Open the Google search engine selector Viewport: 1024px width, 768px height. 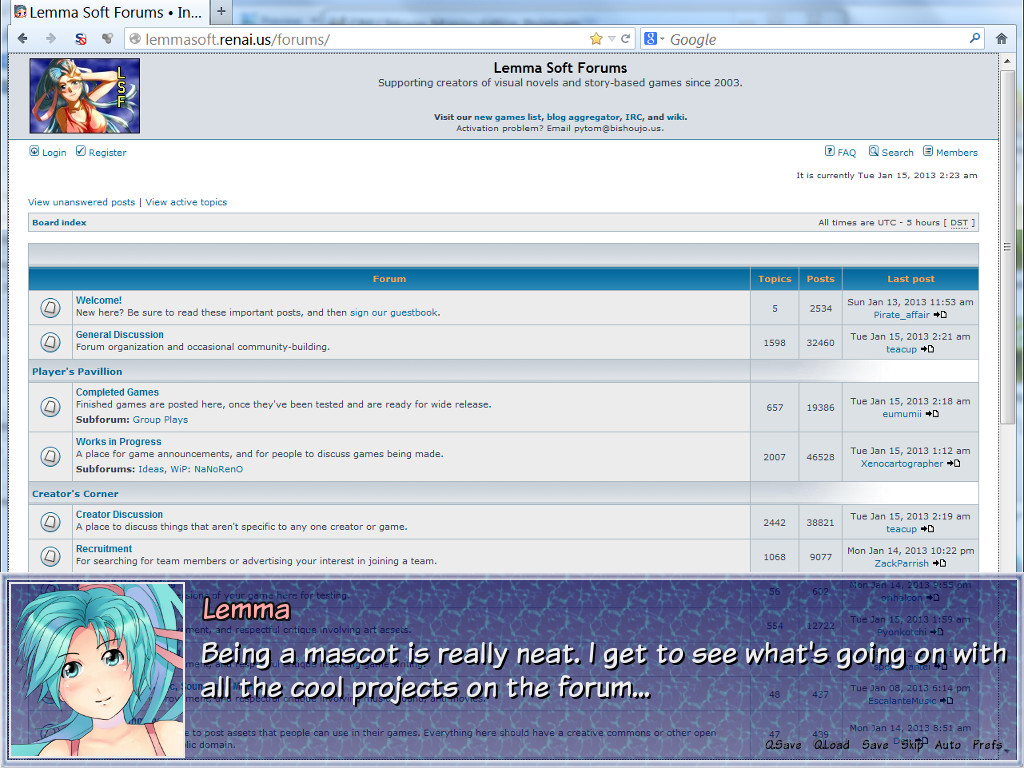coord(654,39)
